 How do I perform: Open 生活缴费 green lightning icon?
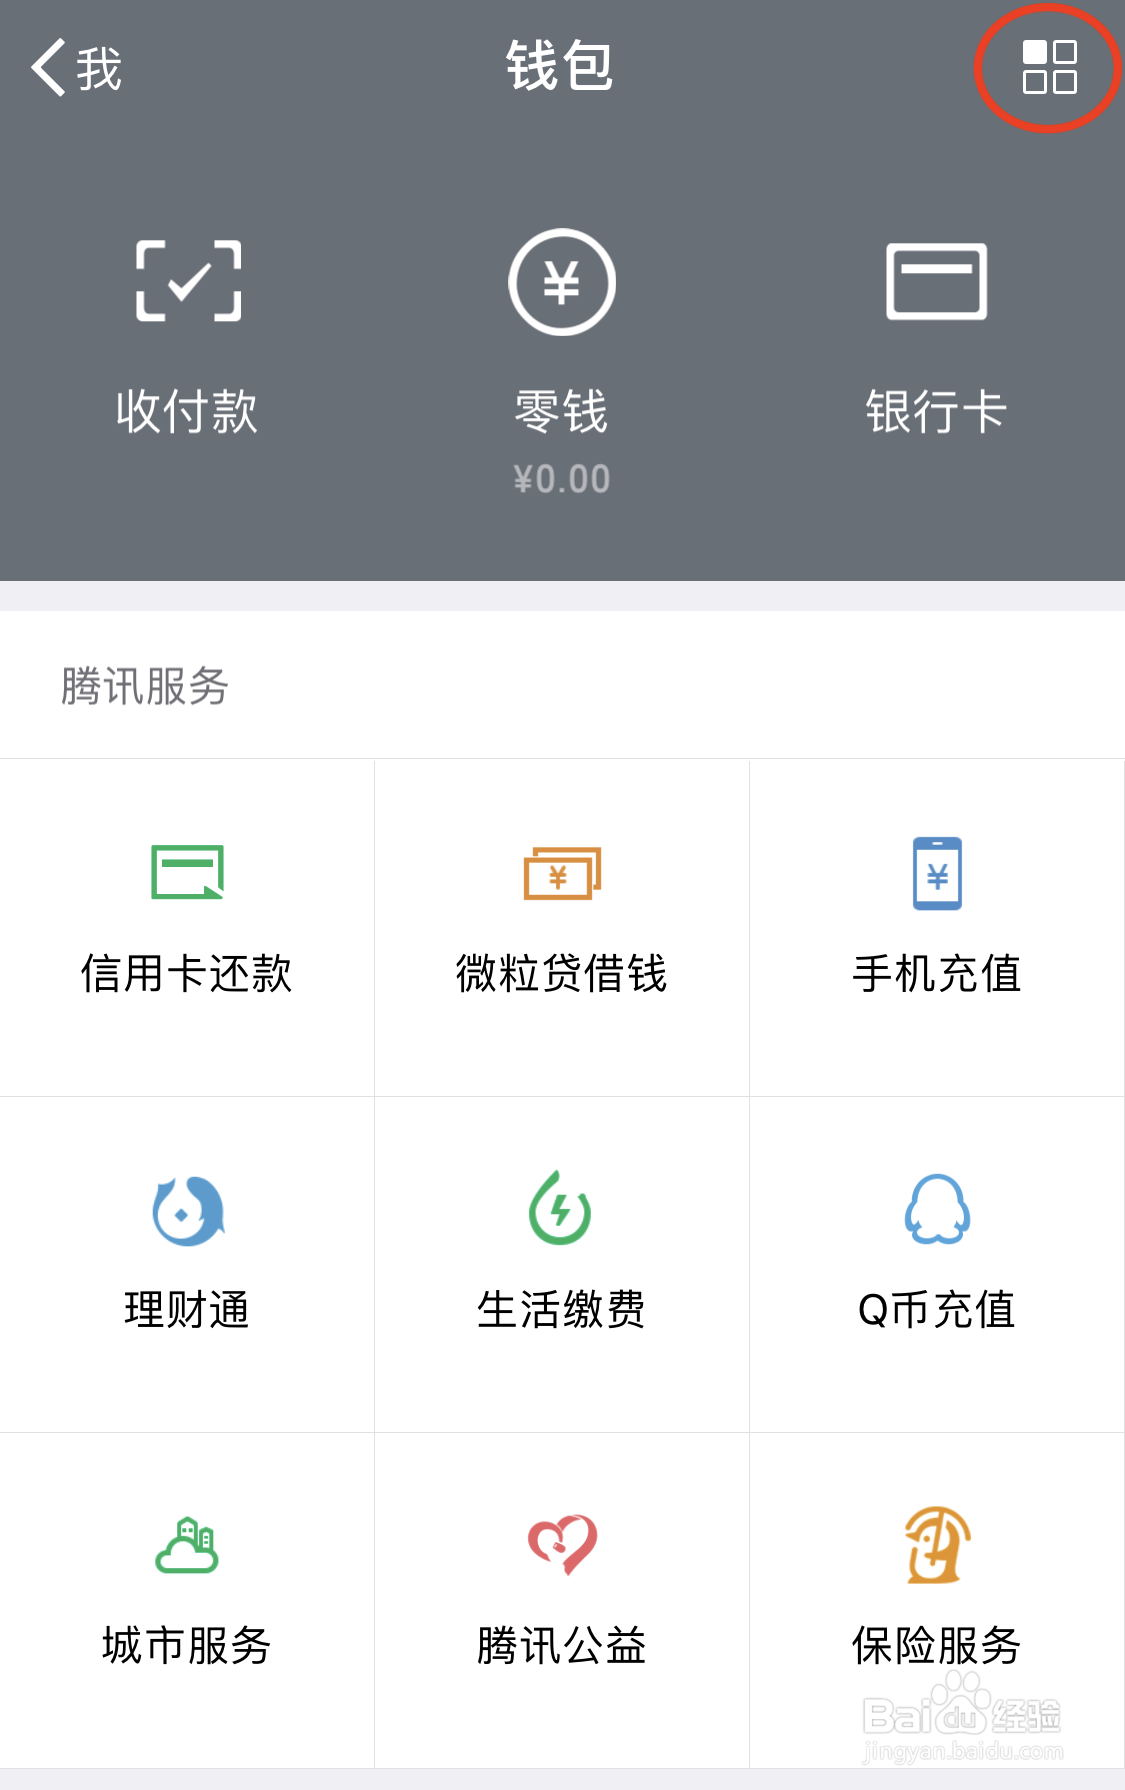coord(560,1208)
